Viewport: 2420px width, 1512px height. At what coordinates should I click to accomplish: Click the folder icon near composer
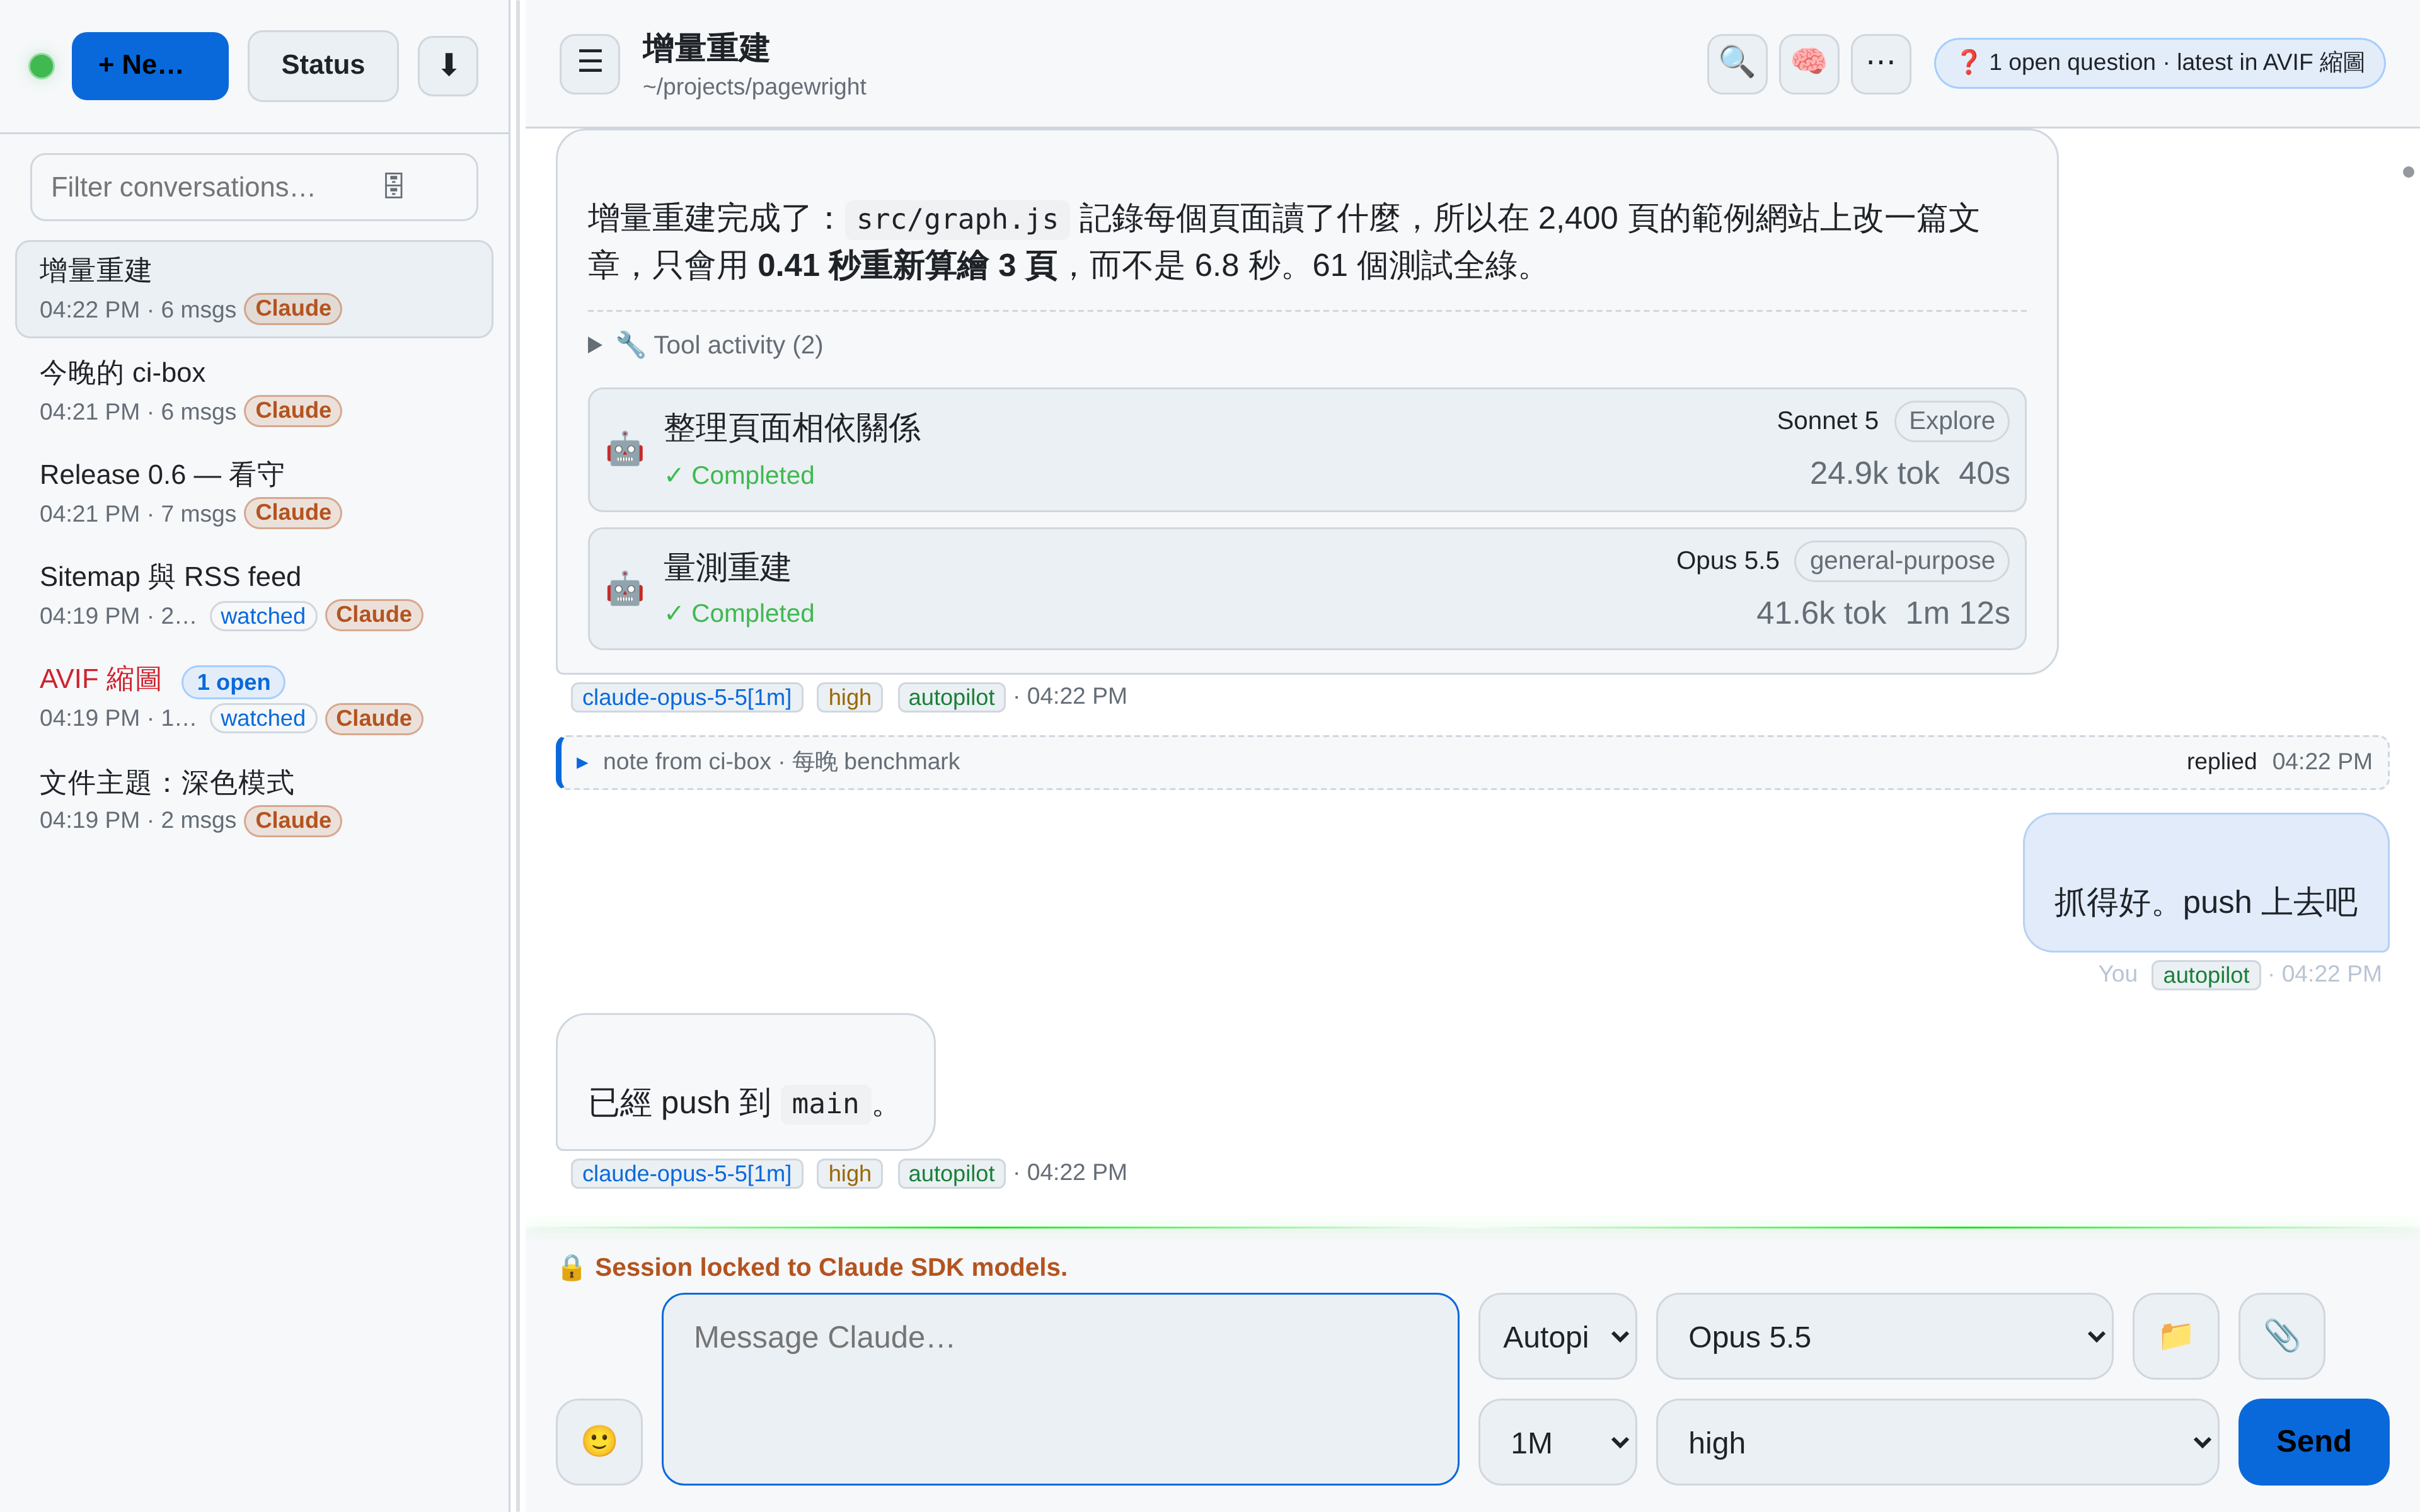(2175, 1336)
